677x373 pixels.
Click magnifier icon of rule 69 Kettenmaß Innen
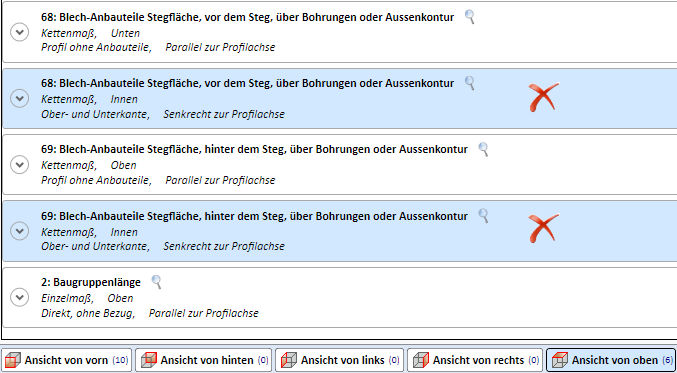point(484,215)
